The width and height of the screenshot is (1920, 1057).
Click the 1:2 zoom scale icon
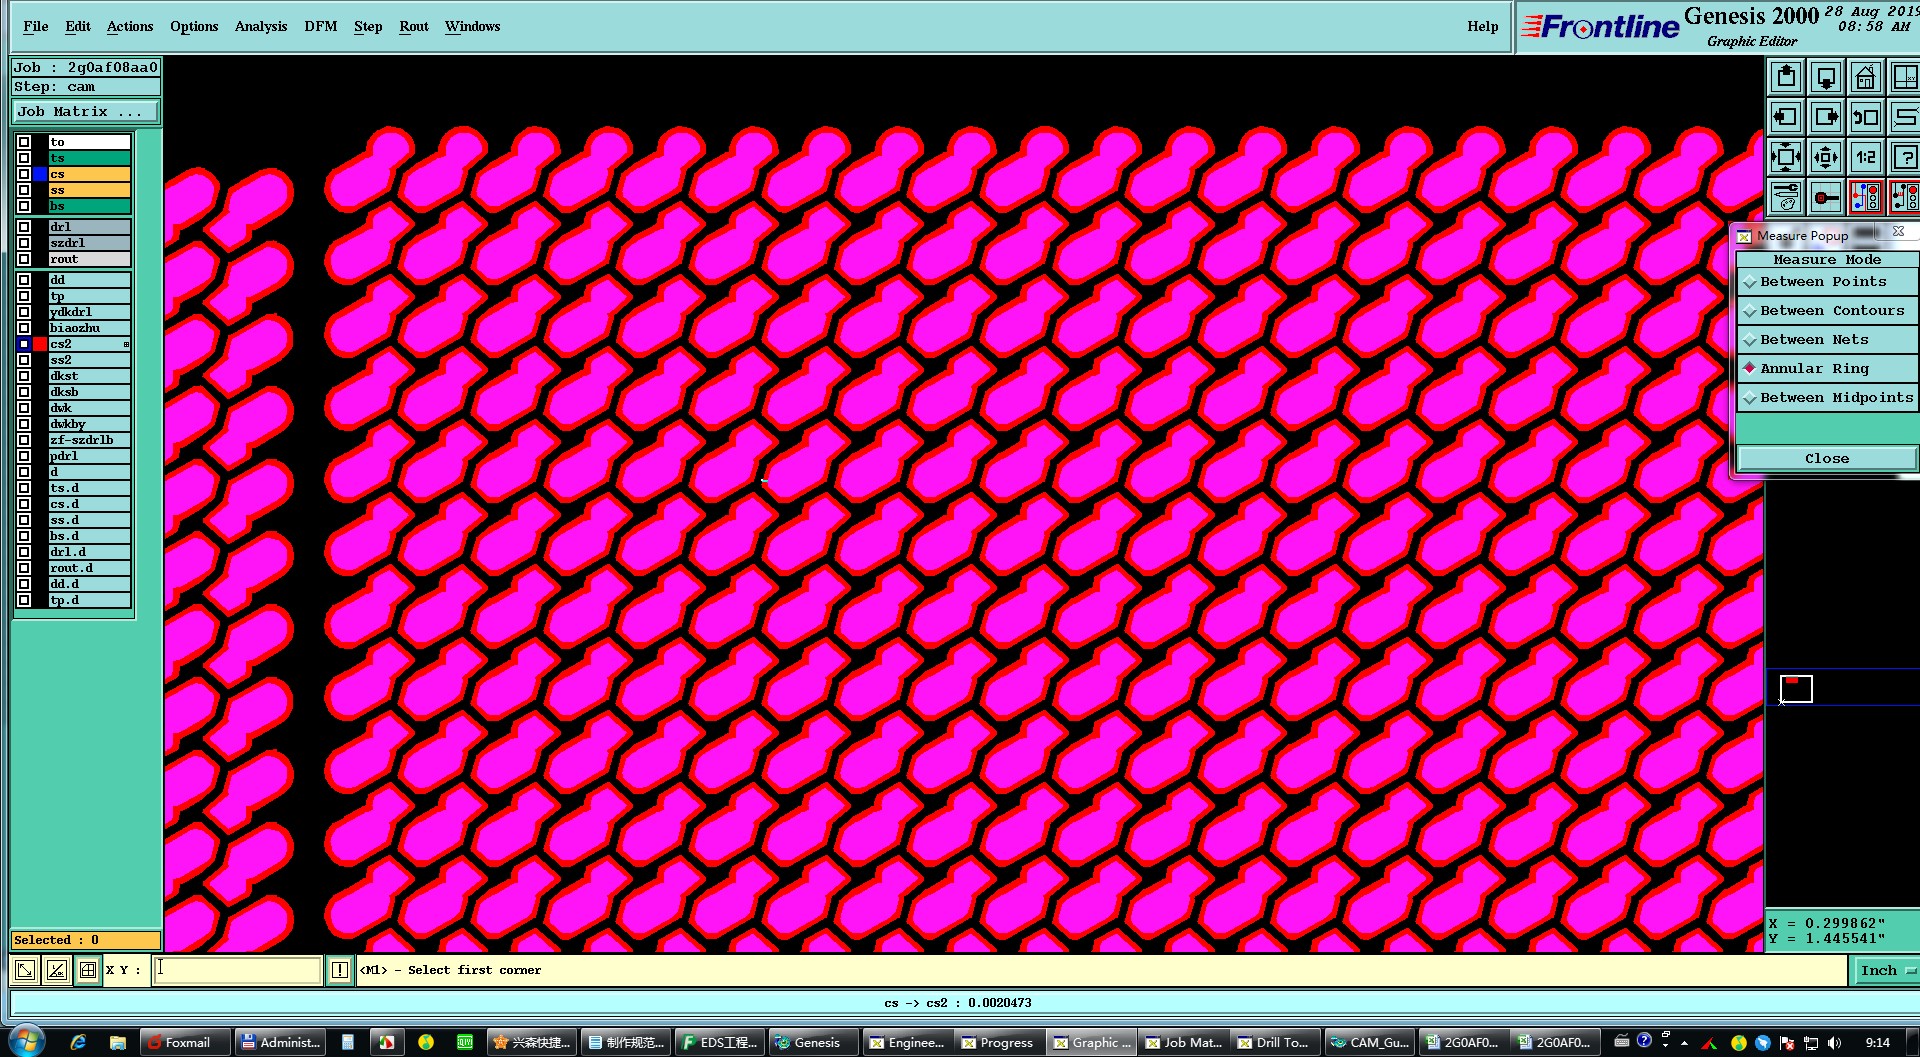[x=1865, y=157]
